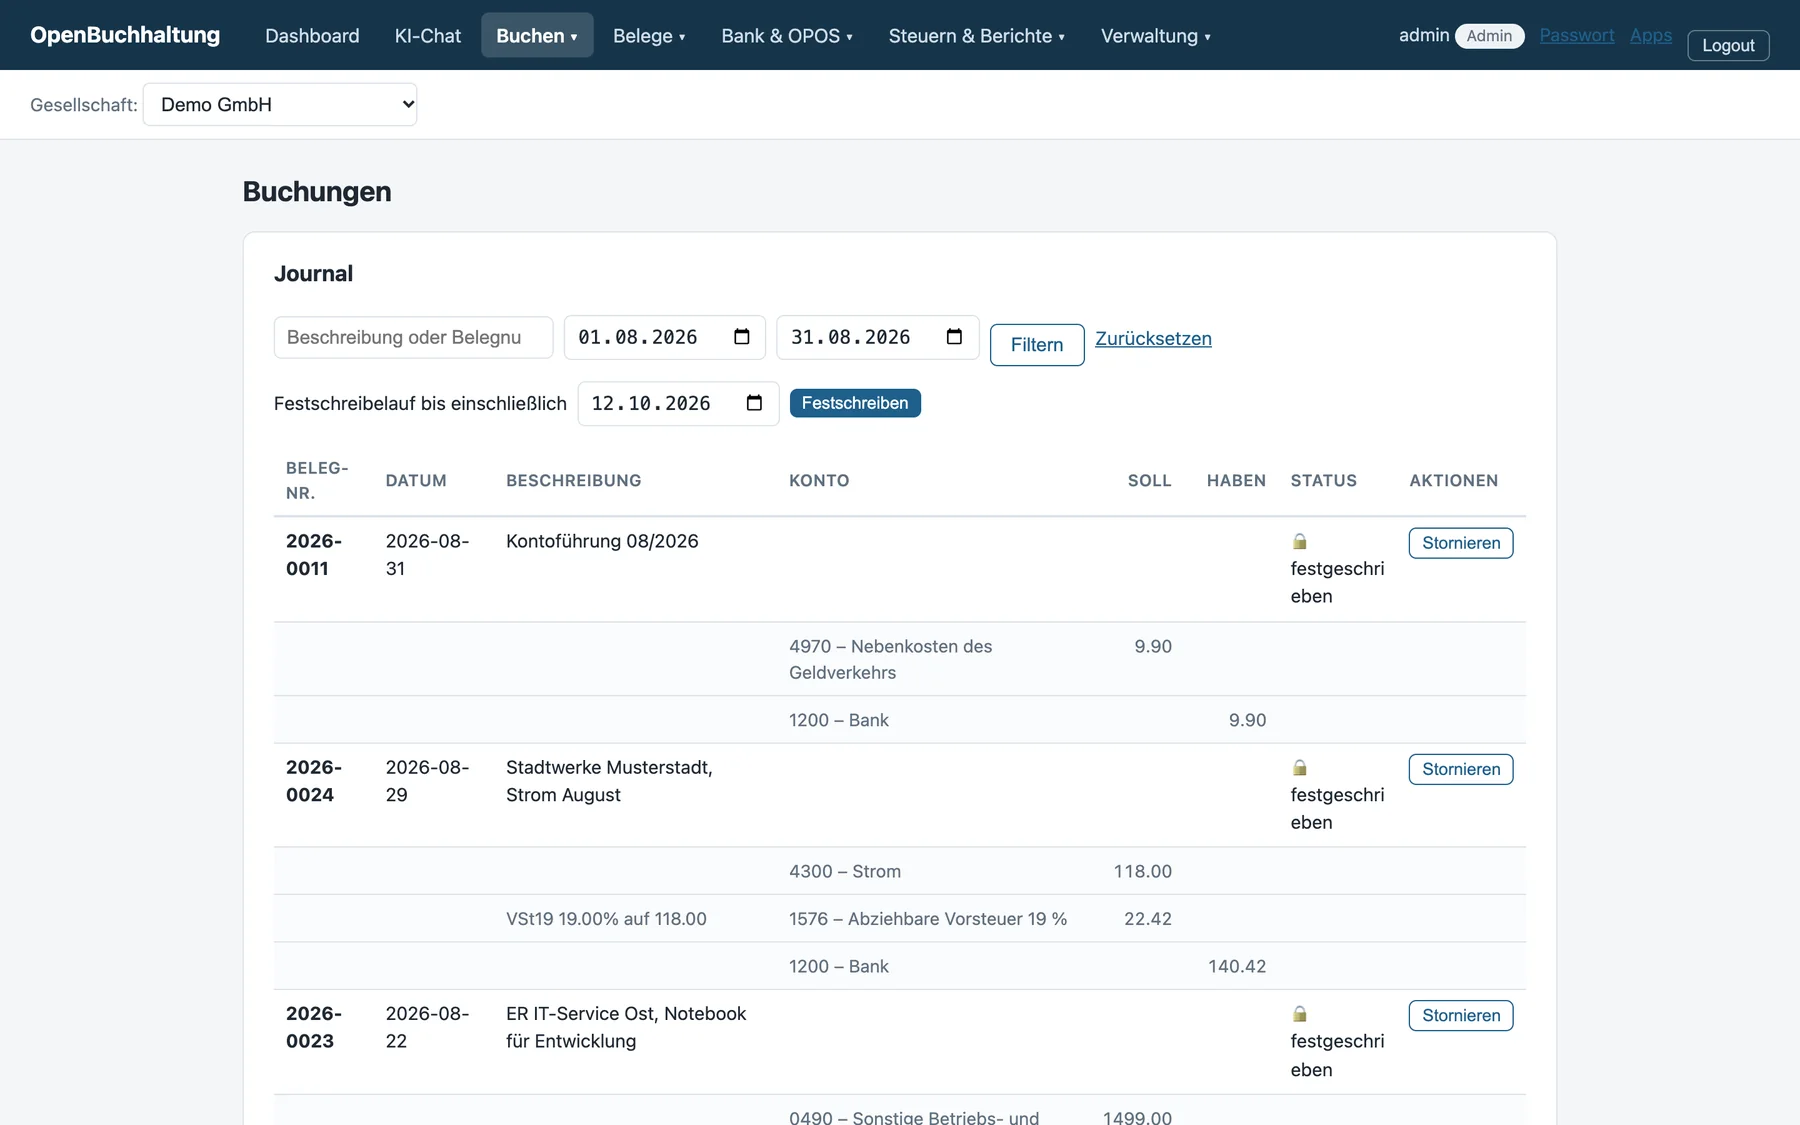The height and width of the screenshot is (1125, 1800).
Task: Log out via the Logout button
Action: [x=1728, y=45]
